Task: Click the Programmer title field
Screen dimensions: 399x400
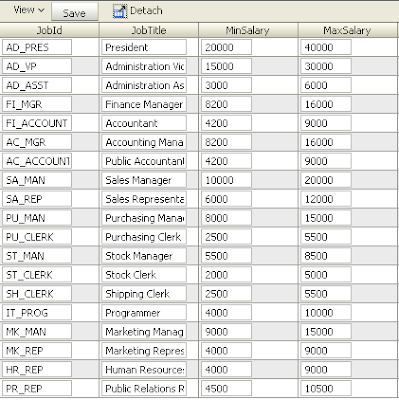Action: 144,313
